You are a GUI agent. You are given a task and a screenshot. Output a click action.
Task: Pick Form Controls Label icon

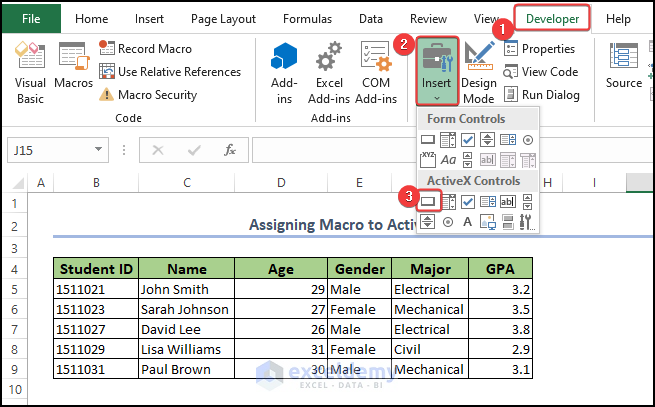pos(448,159)
